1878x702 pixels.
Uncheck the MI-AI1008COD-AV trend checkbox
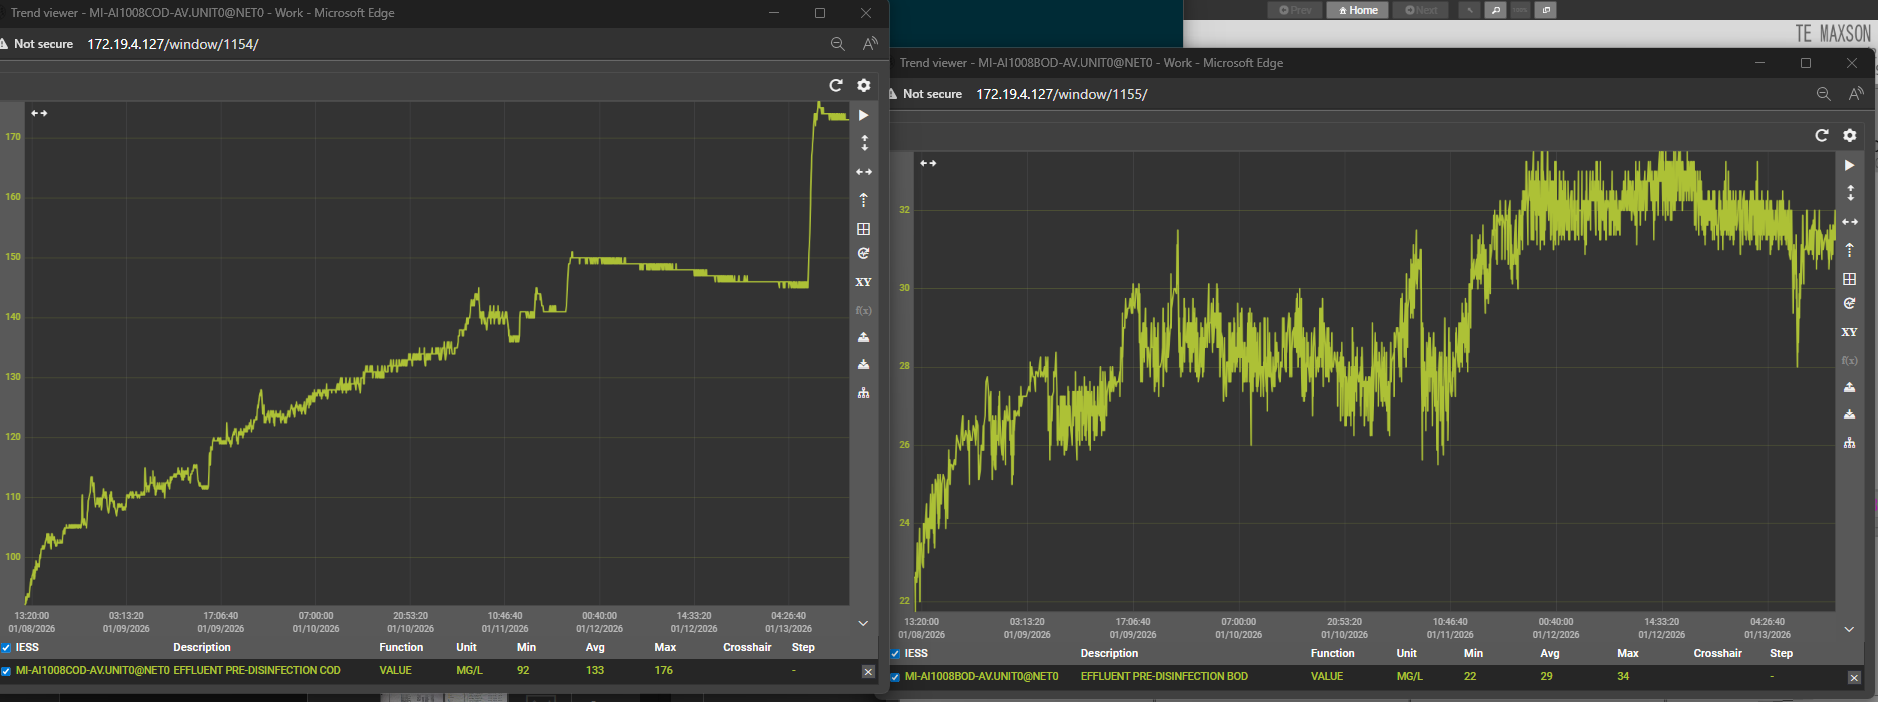pyautogui.click(x=7, y=671)
